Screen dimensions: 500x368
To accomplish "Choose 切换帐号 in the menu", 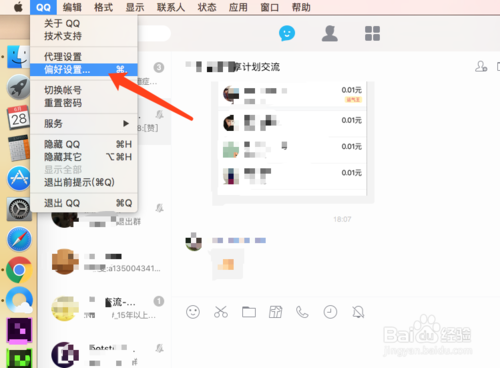I will [x=84, y=90].
